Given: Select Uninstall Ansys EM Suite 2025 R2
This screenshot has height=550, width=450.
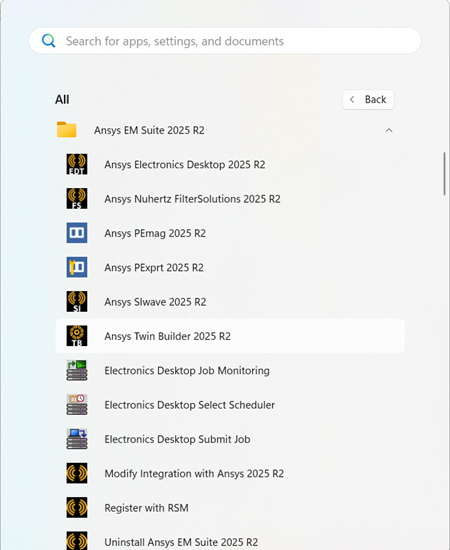Looking at the screenshot, I should coord(230,538).
